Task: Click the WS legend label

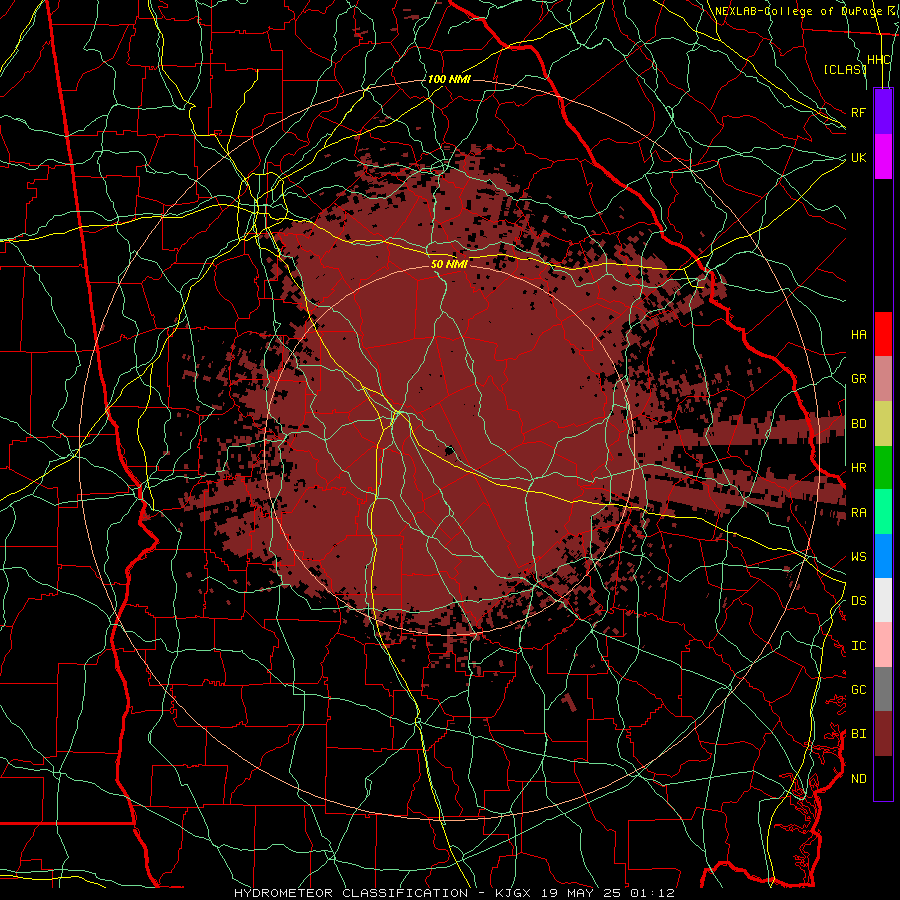Action: pos(858,557)
